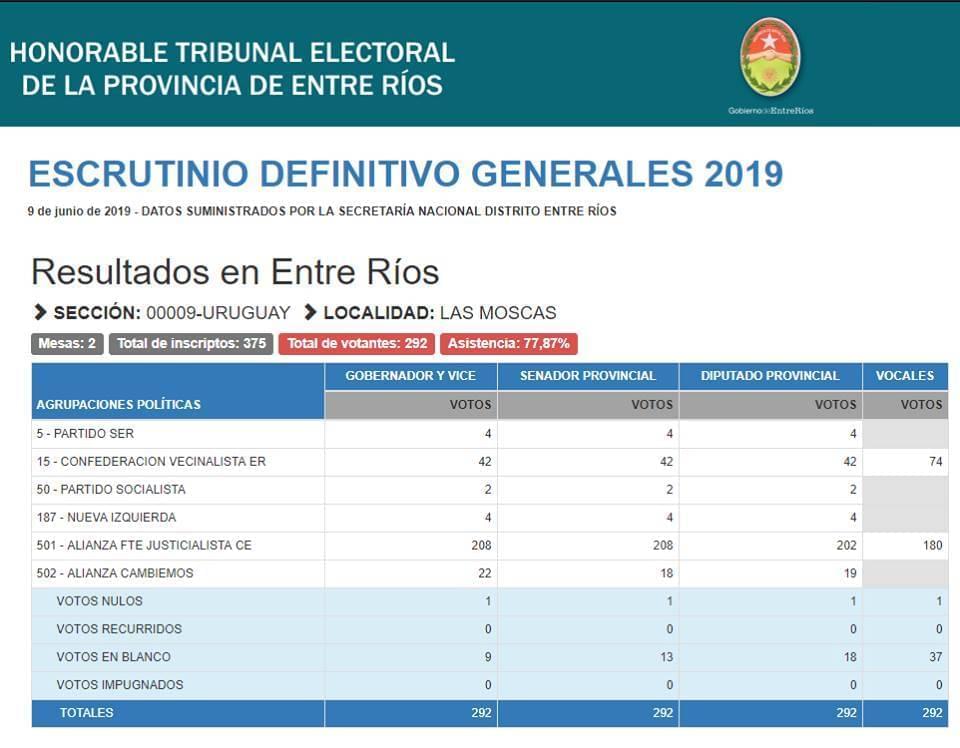Image resolution: width=960 pixels, height=748 pixels.
Task: Click the Mesas: 2 badge
Action: (x=67, y=344)
